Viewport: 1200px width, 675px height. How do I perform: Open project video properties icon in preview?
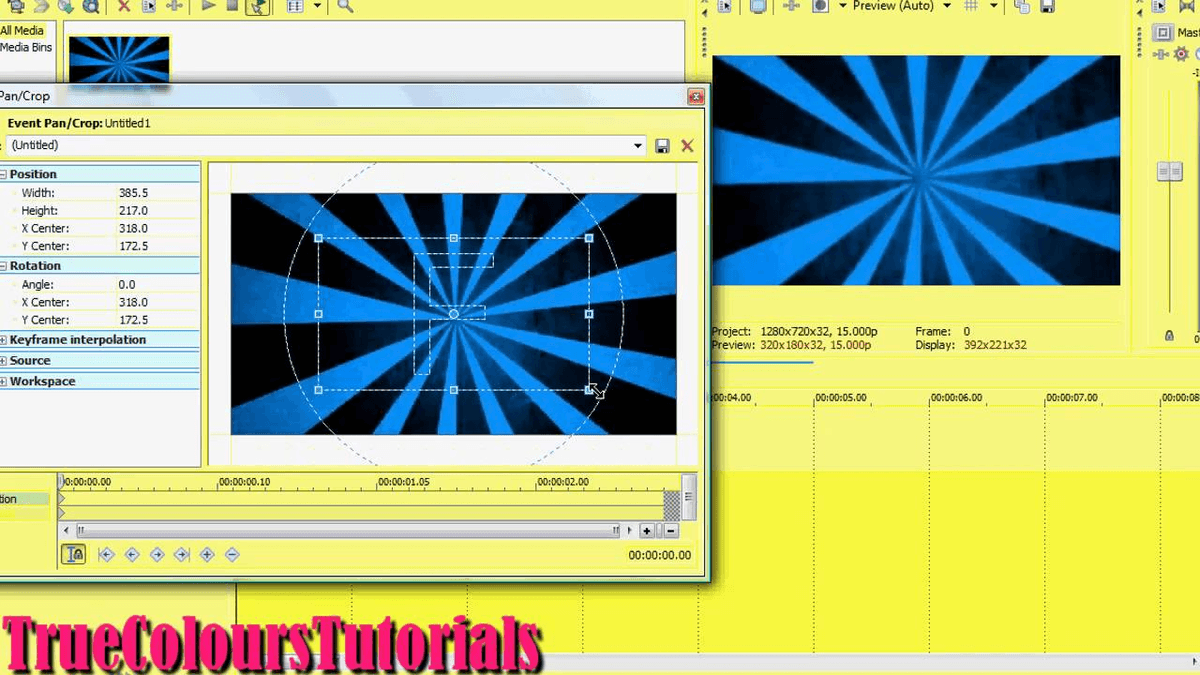(x=725, y=6)
